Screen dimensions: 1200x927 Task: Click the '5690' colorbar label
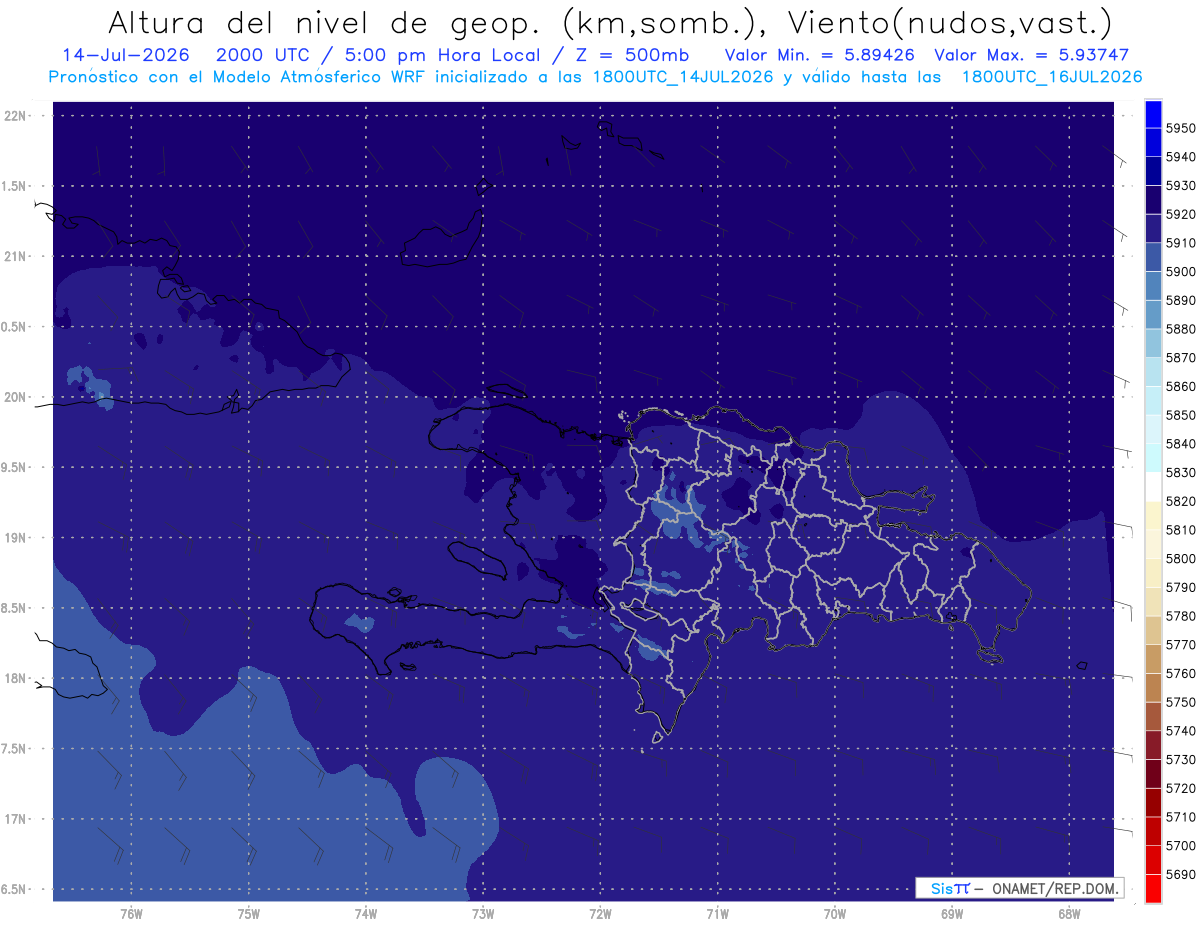tap(1180, 874)
